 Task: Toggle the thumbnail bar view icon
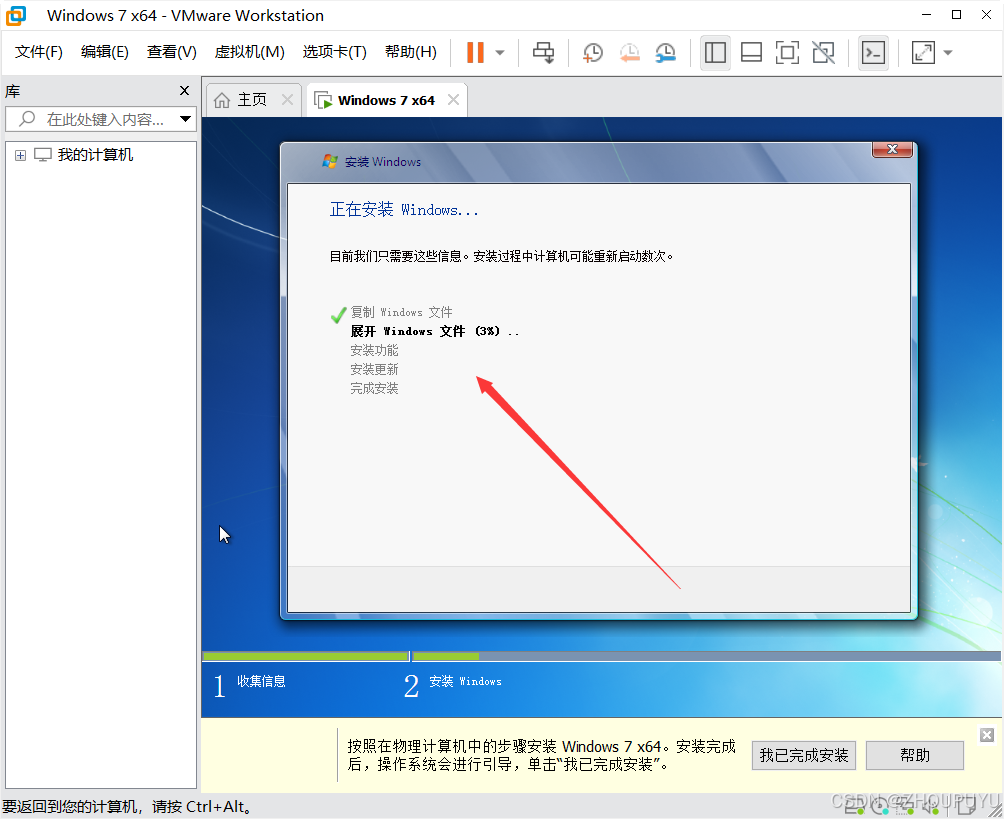point(751,53)
